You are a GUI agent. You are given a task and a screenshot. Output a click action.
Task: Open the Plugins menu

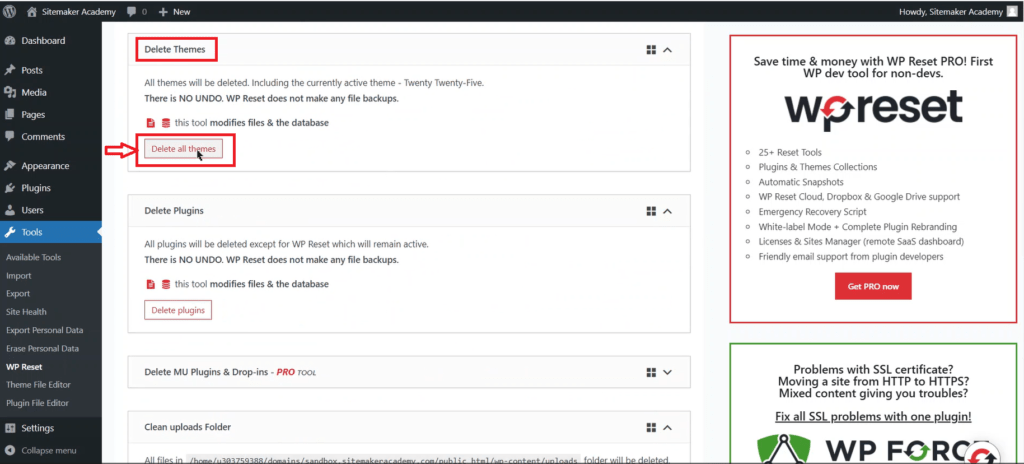[36, 188]
